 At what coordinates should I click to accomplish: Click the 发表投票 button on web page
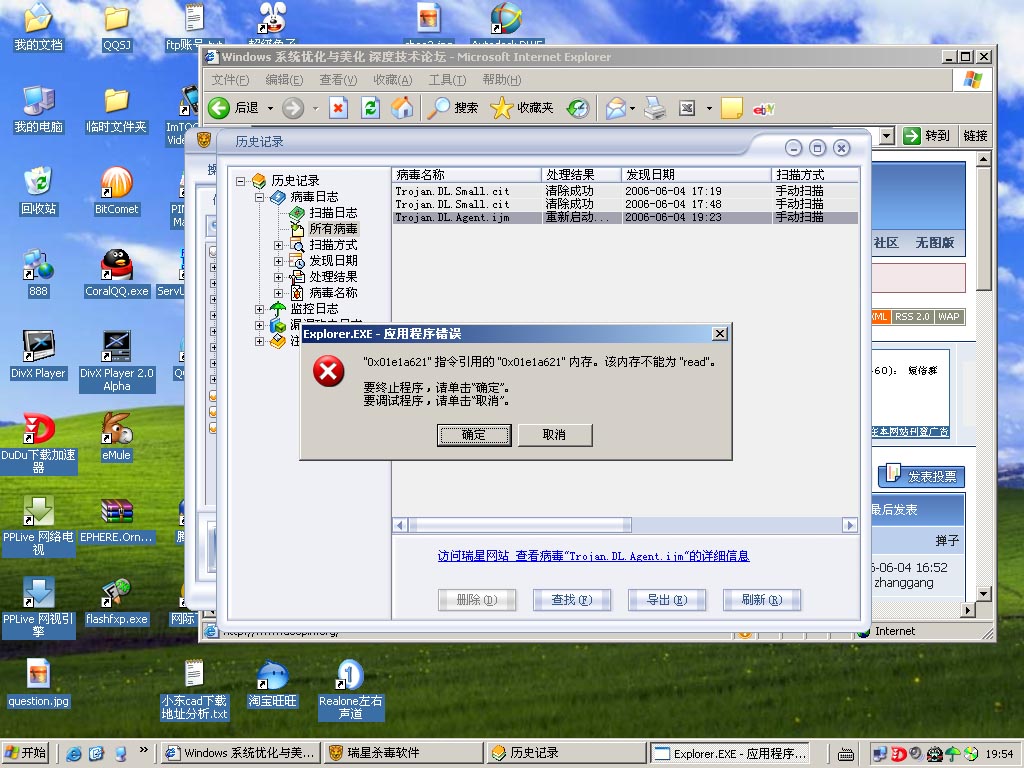[x=921, y=476]
